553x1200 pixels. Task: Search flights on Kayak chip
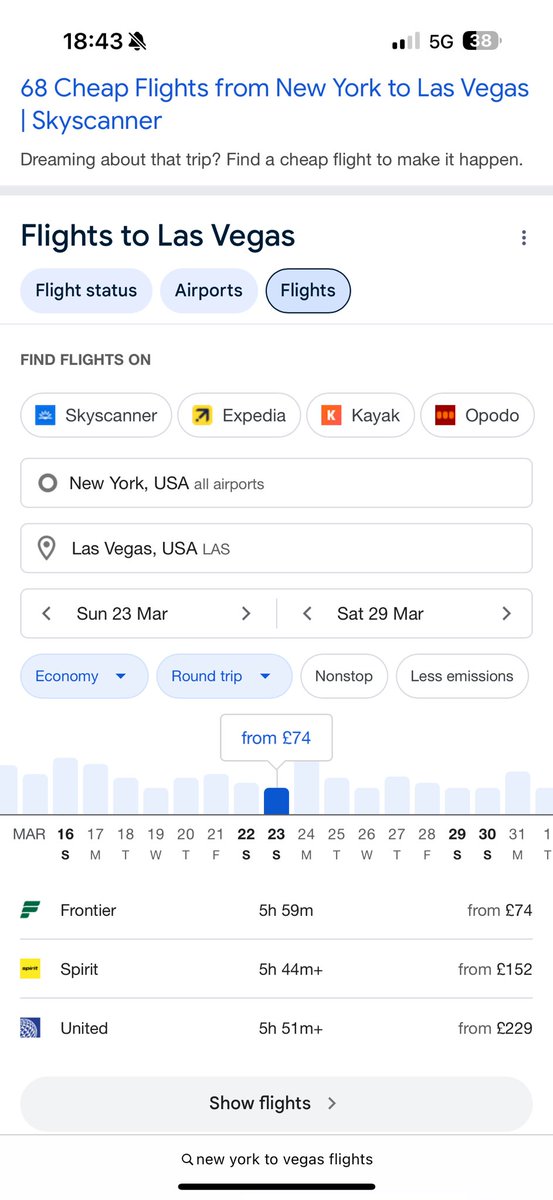pyautogui.click(x=361, y=415)
